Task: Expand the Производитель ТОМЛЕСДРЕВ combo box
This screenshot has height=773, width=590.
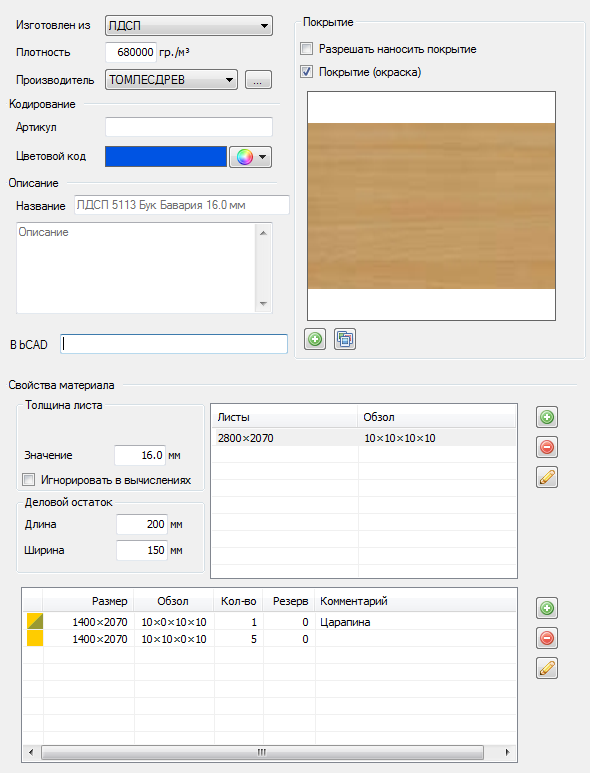Action: pyautogui.click(x=171, y=79)
